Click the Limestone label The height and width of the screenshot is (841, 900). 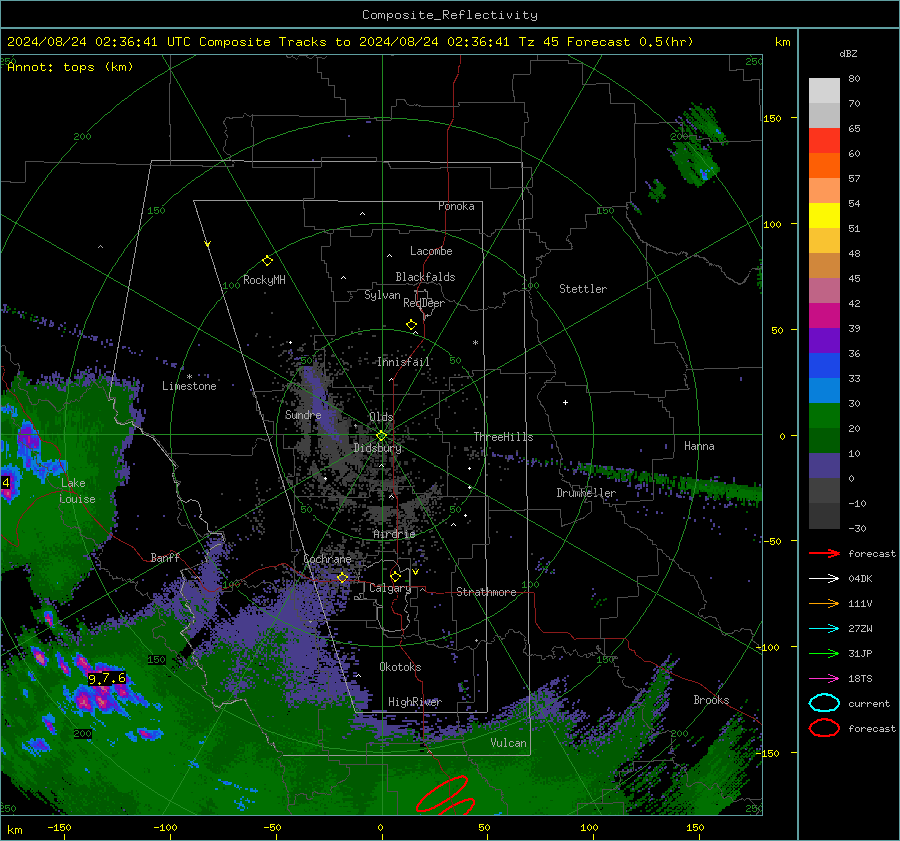(189, 386)
